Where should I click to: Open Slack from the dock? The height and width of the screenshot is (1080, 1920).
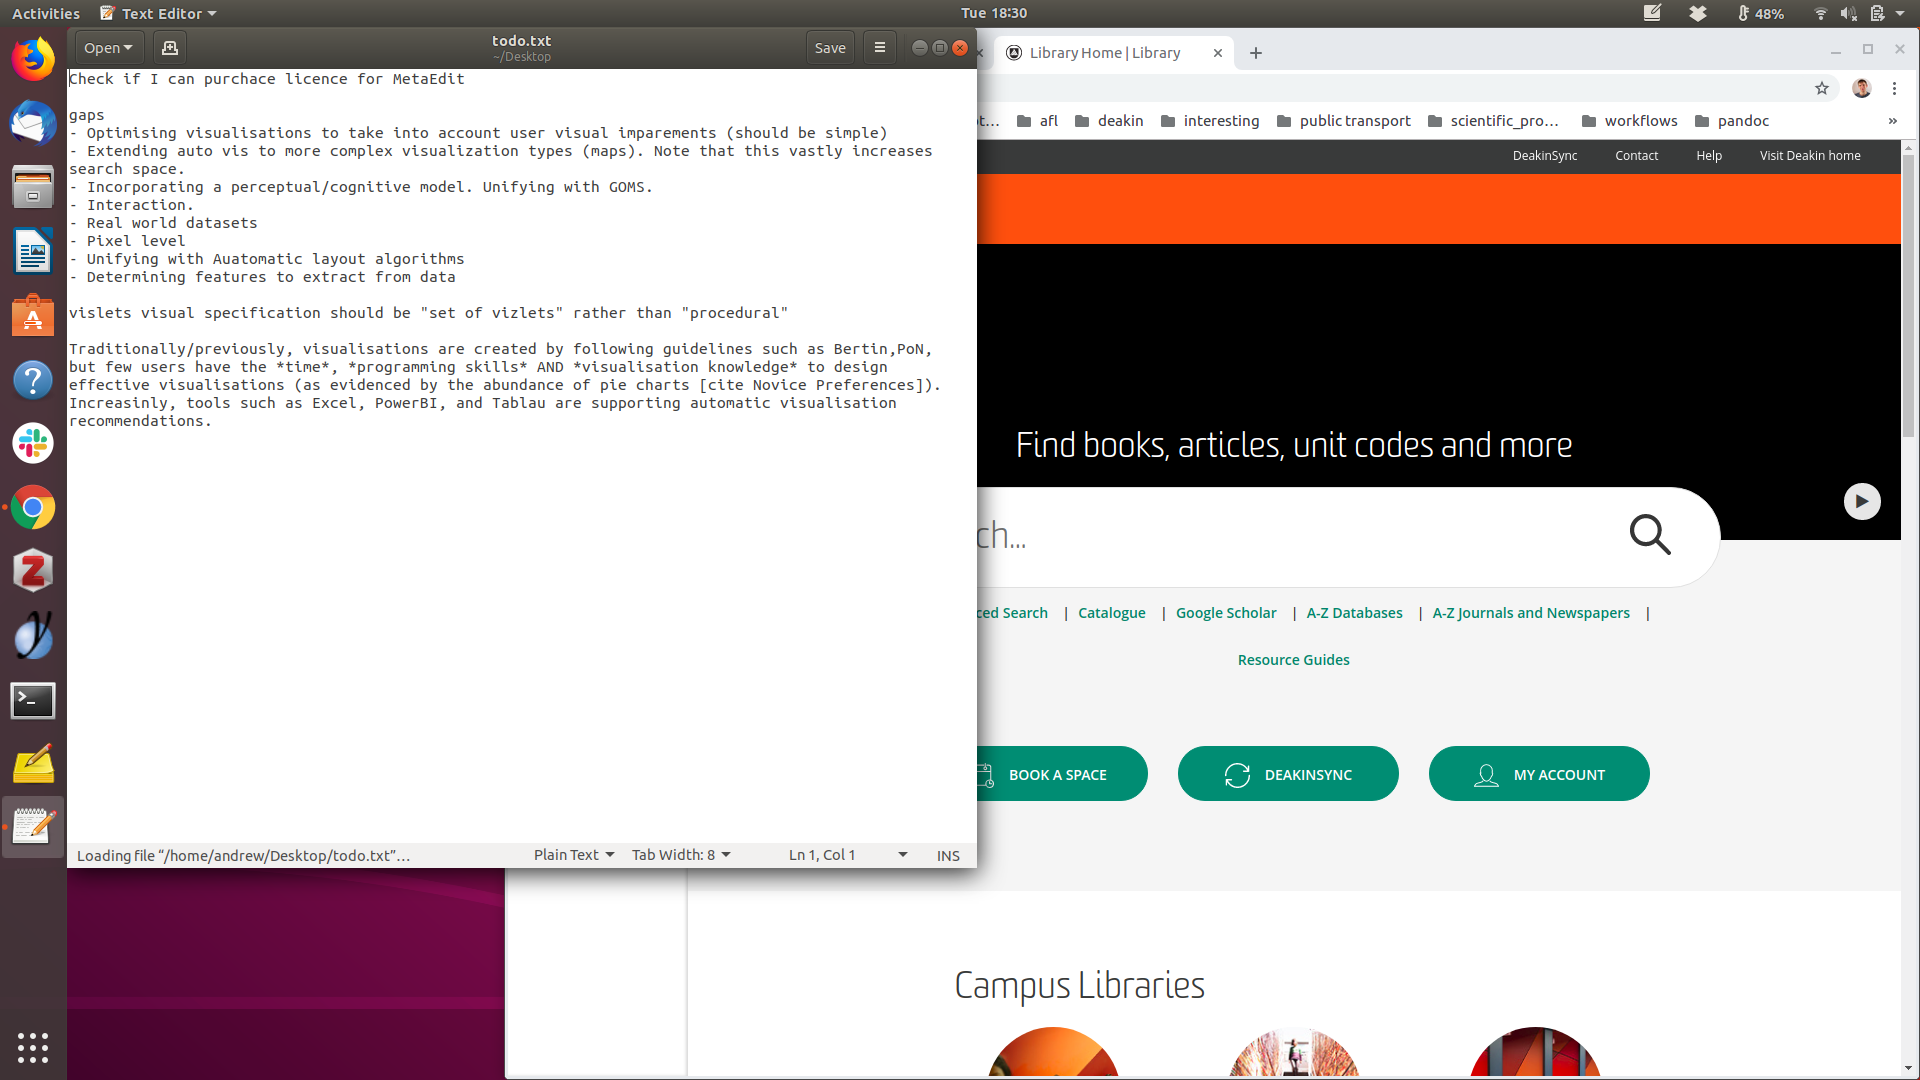pos(33,443)
